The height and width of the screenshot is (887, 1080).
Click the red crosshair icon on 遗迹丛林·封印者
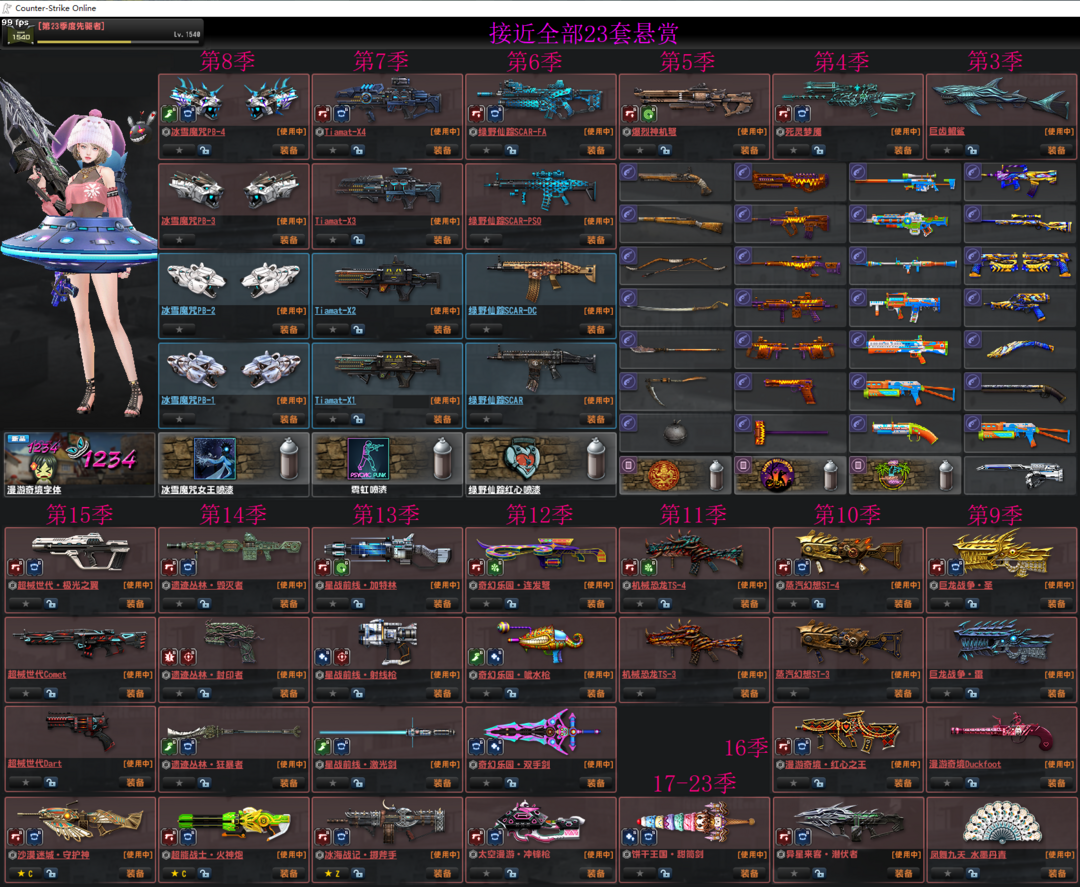189,657
